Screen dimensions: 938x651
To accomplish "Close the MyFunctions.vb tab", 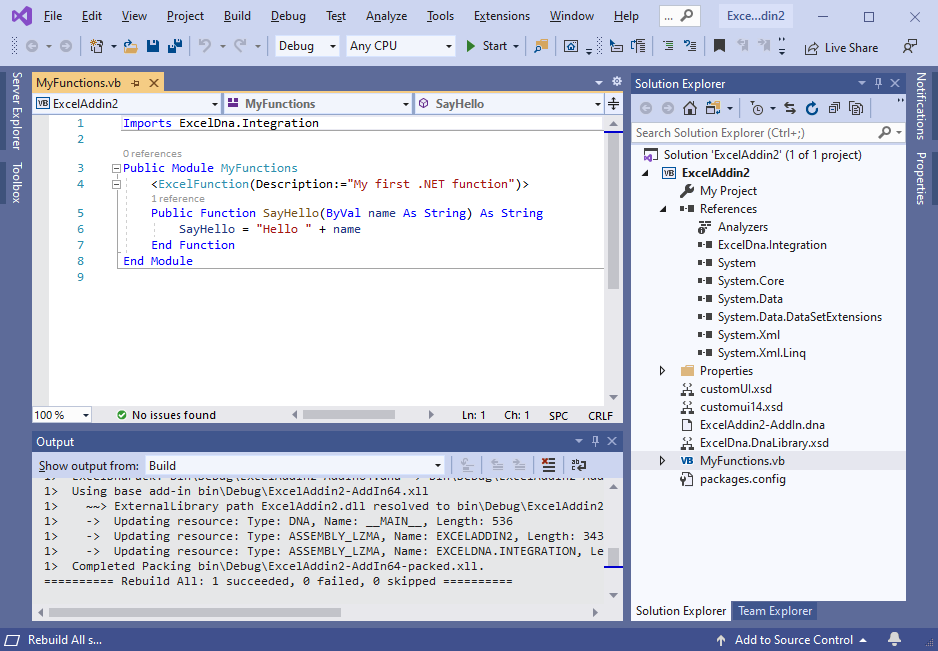I will [154, 83].
